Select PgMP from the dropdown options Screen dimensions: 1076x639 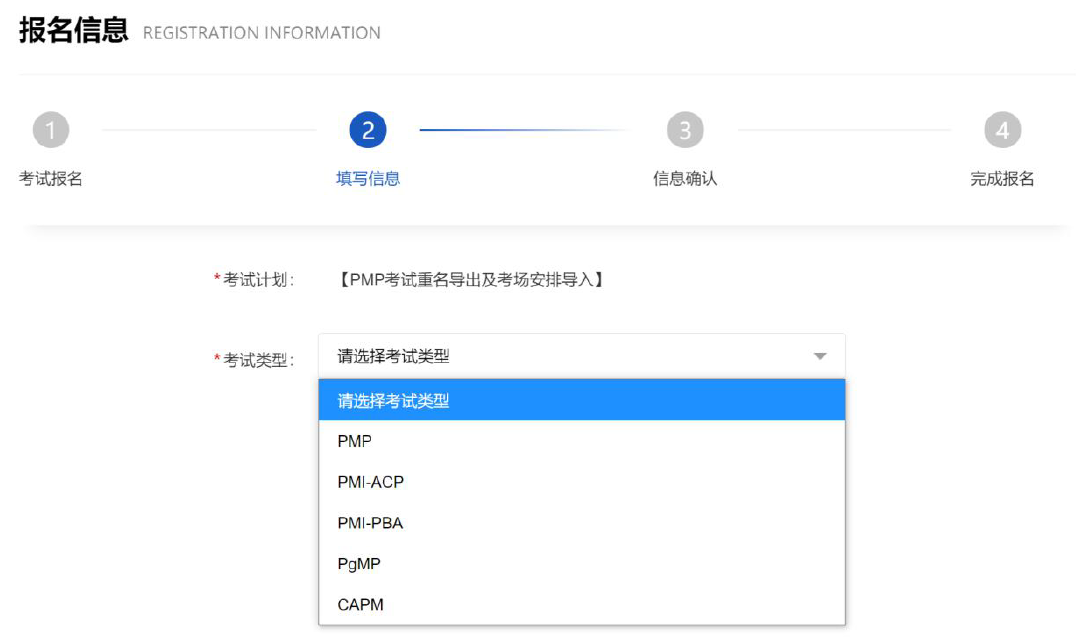(581, 564)
